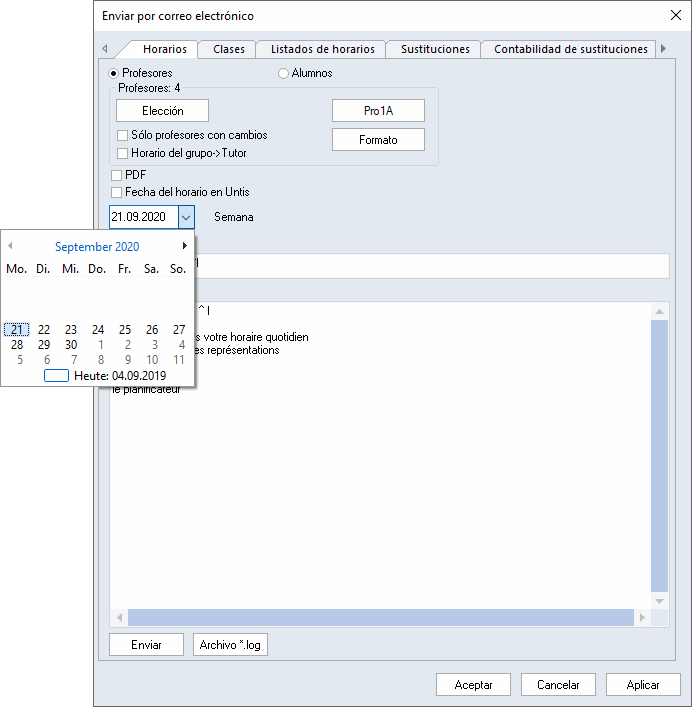Switch to the Sustituciones tab

click(435, 49)
